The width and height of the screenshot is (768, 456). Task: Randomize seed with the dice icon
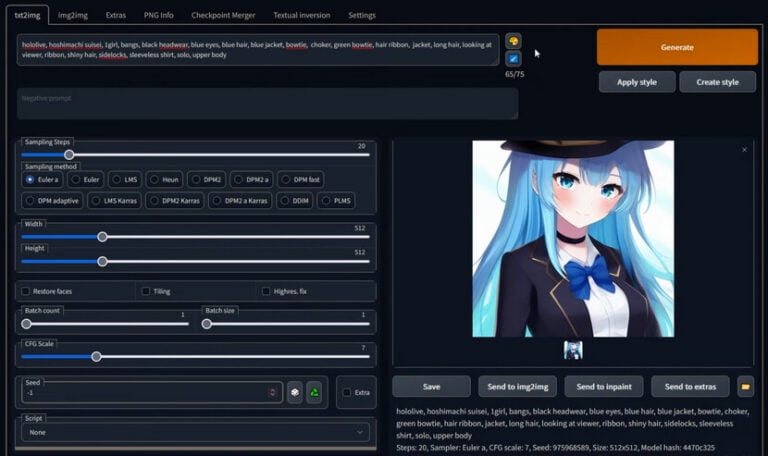[x=295, y=392]
